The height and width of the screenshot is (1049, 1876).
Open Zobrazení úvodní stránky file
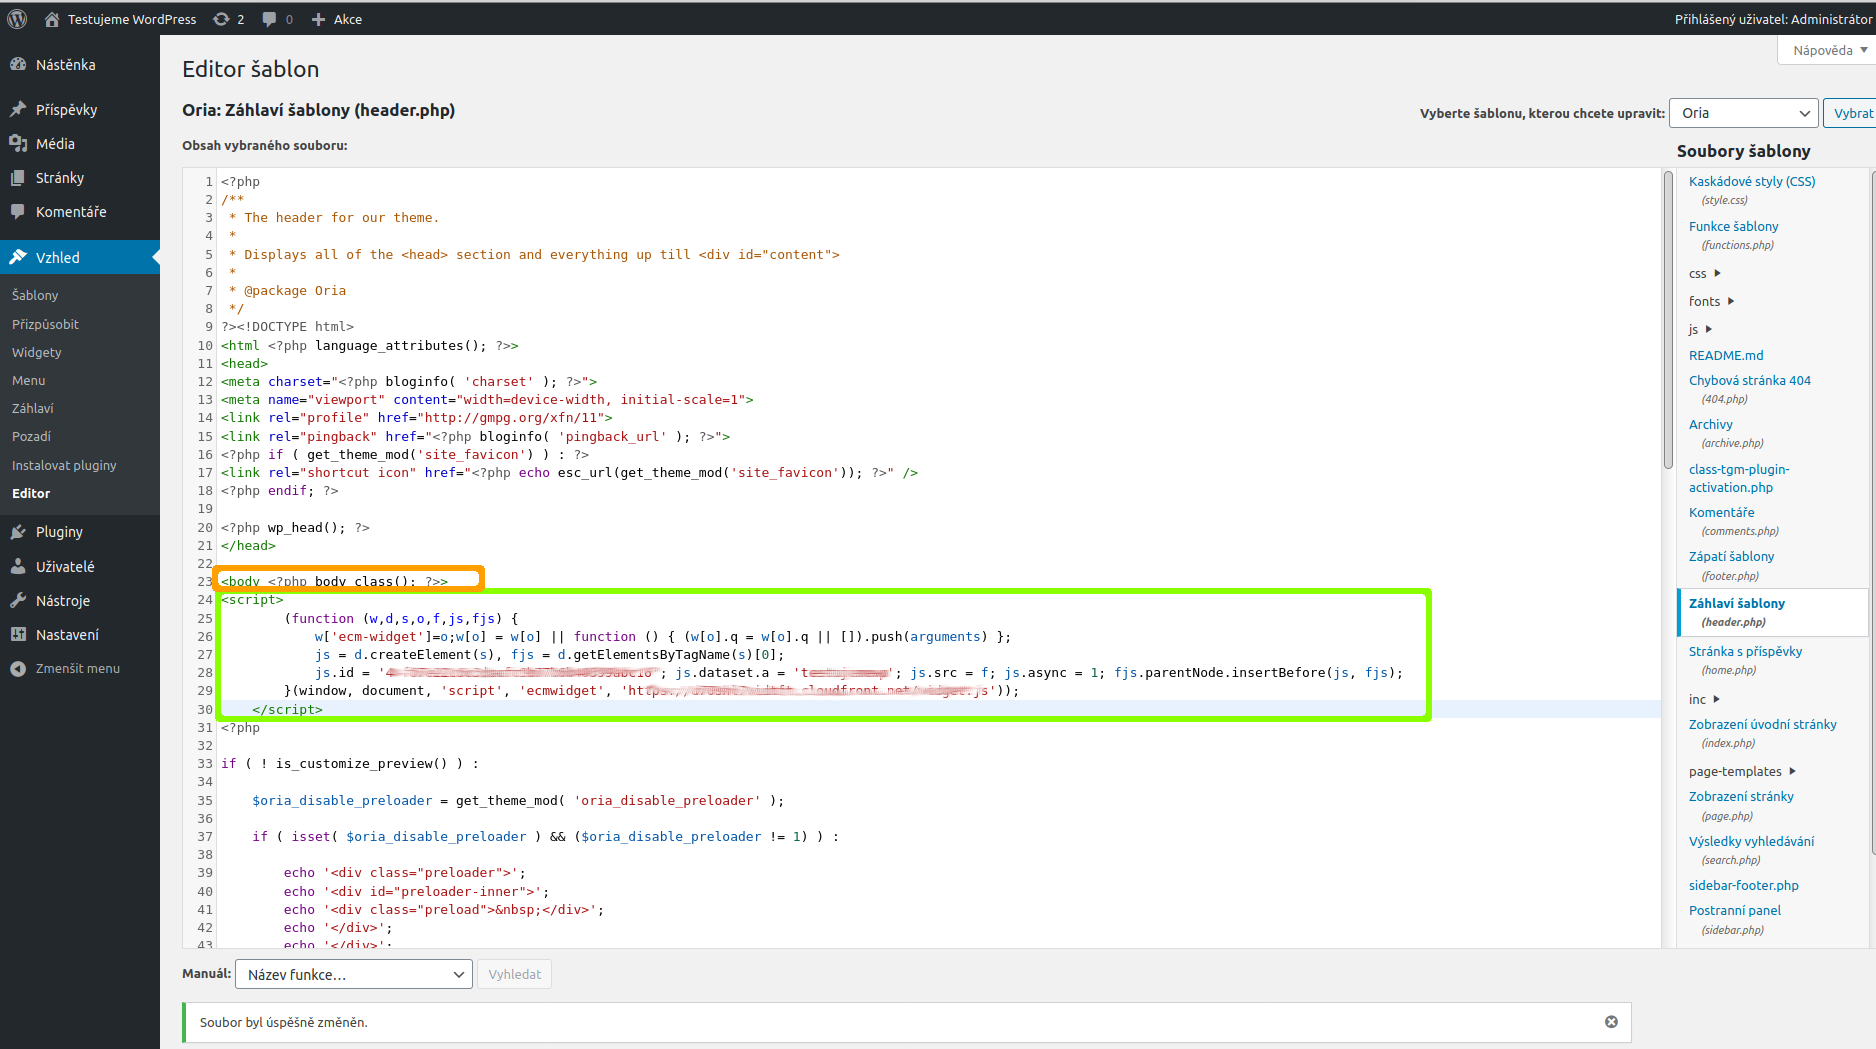click(x=1762, y=724)
